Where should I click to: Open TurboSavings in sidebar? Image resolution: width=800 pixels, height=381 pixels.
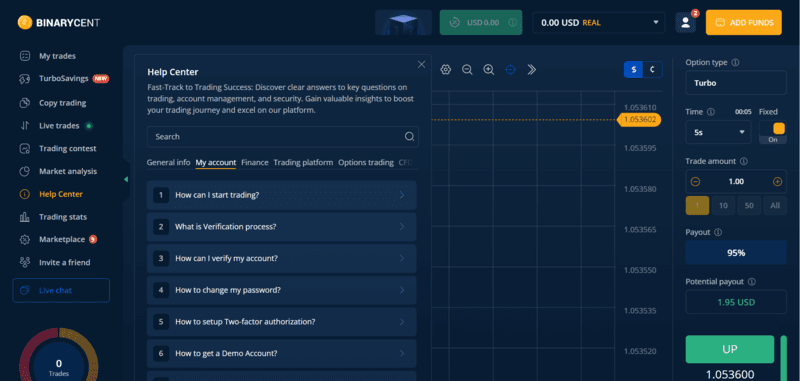point(64,79)
